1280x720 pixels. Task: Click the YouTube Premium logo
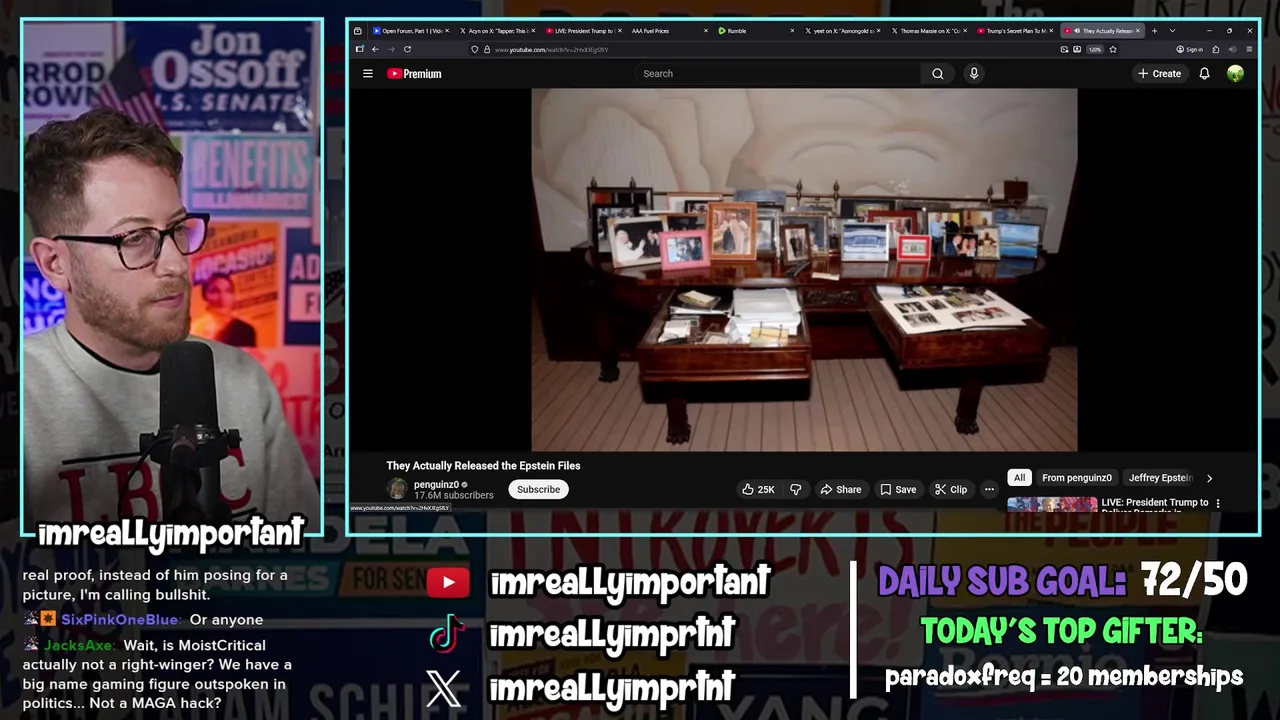coord(414,73)
